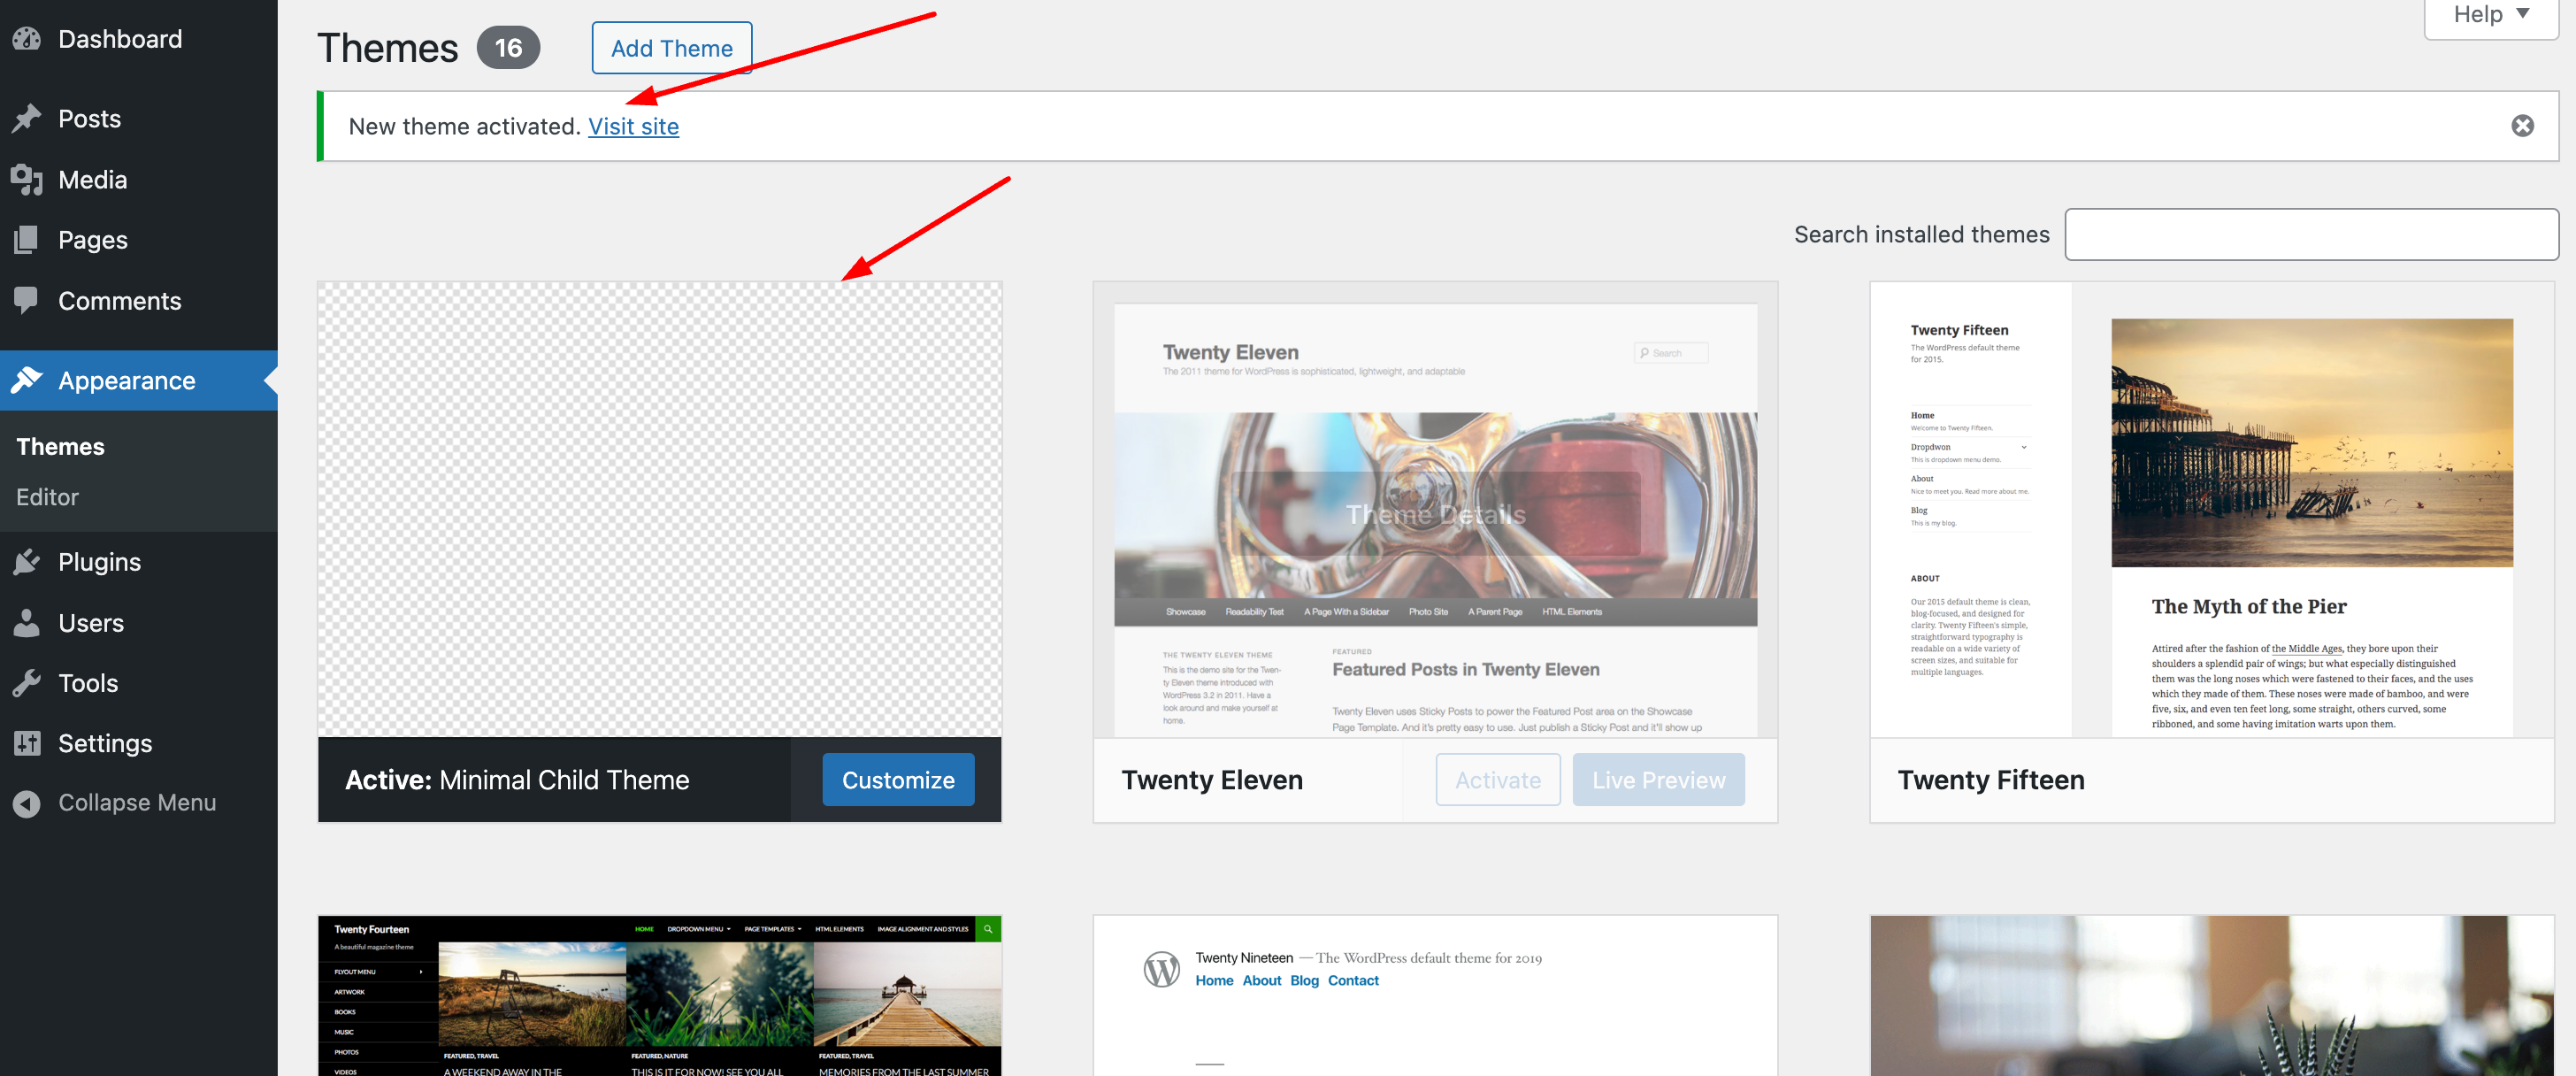Focus the Search installed themes field

(2311, 235)
